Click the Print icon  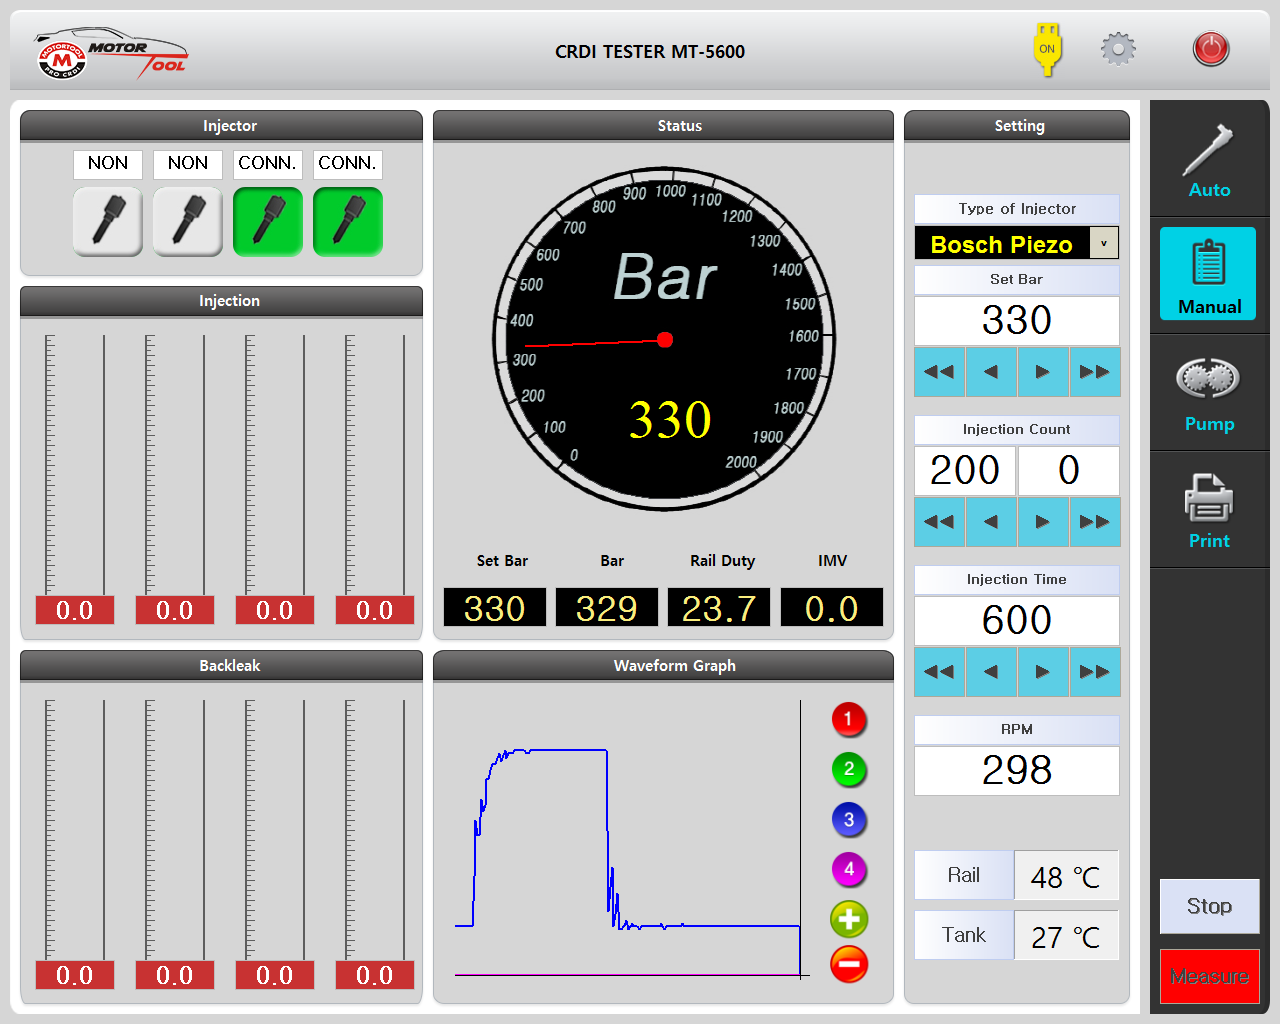click(x=1209, y=510)
